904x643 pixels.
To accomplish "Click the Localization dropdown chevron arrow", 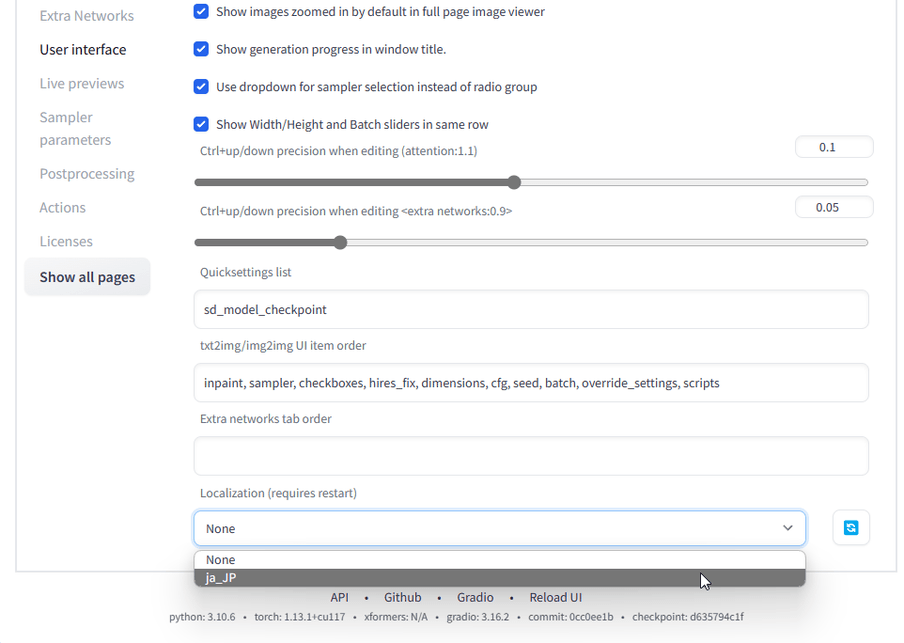I will coord(788,528).
